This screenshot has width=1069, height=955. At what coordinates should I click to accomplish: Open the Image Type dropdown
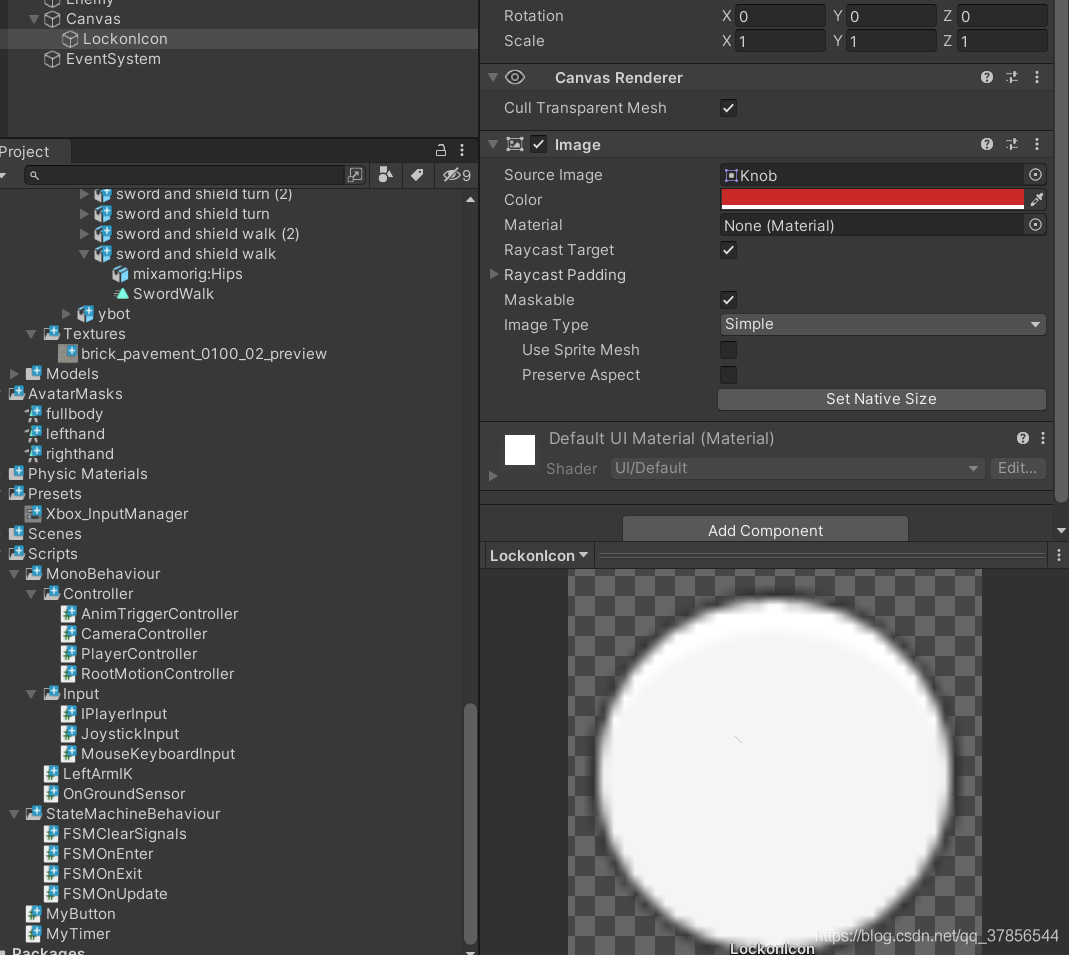(883, 324)
